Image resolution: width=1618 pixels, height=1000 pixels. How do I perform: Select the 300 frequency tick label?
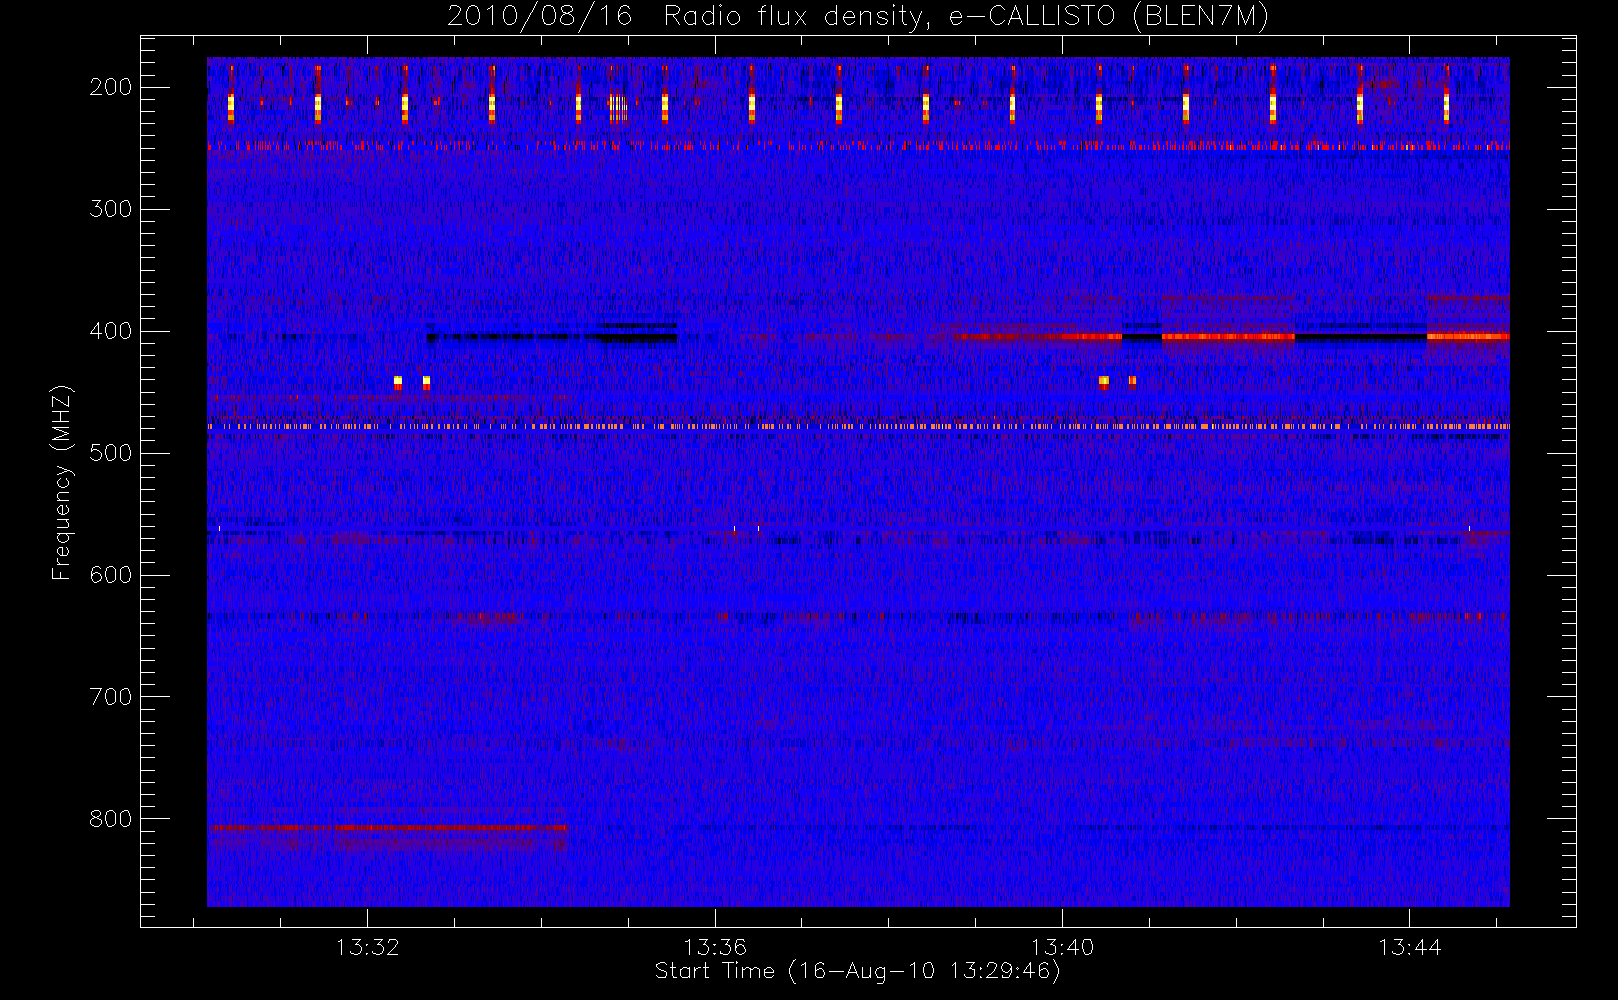[x=111, y=209]
